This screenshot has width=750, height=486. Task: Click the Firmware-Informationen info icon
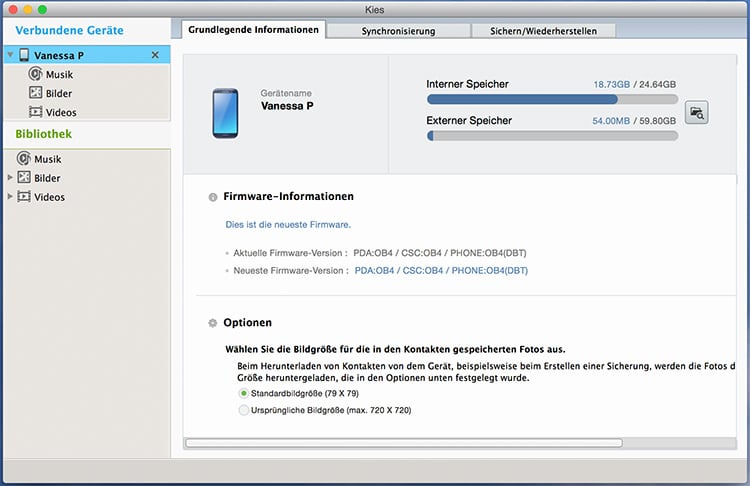(x=213, y=197)
